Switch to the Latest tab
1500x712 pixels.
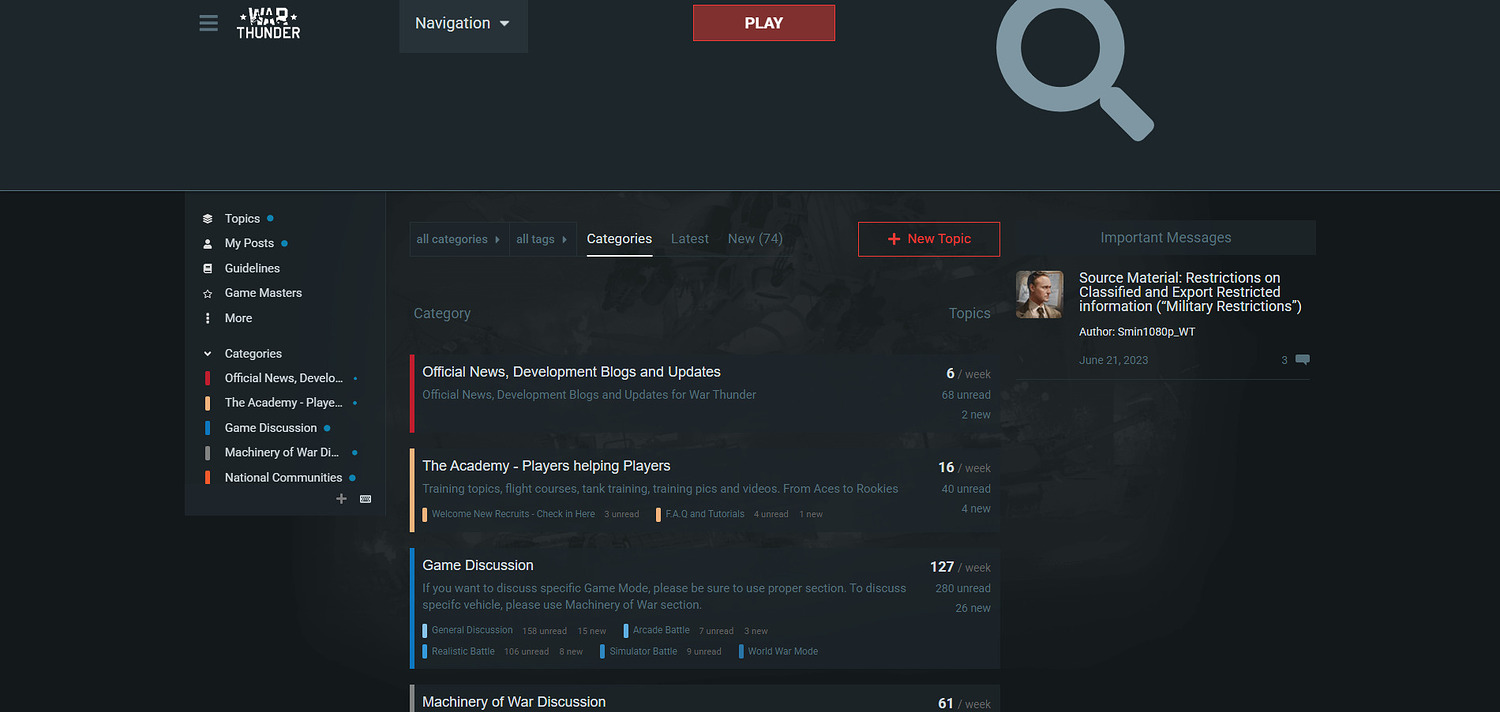690,239
